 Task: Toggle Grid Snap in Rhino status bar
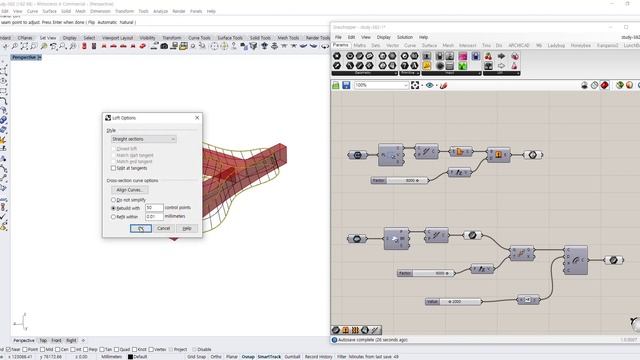(x=196, y=357)
